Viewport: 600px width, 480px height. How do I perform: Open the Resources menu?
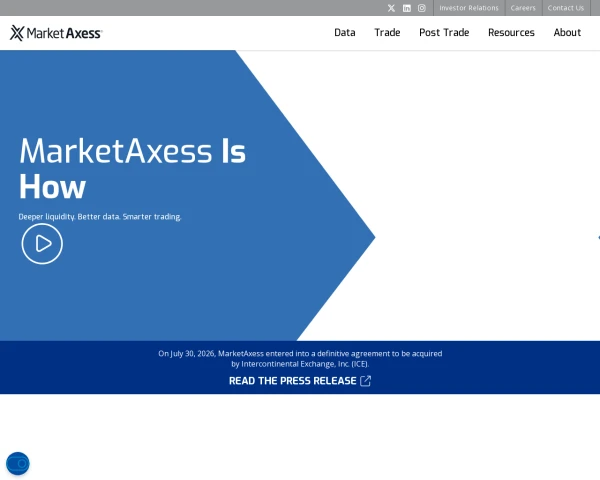click(511, 33)
